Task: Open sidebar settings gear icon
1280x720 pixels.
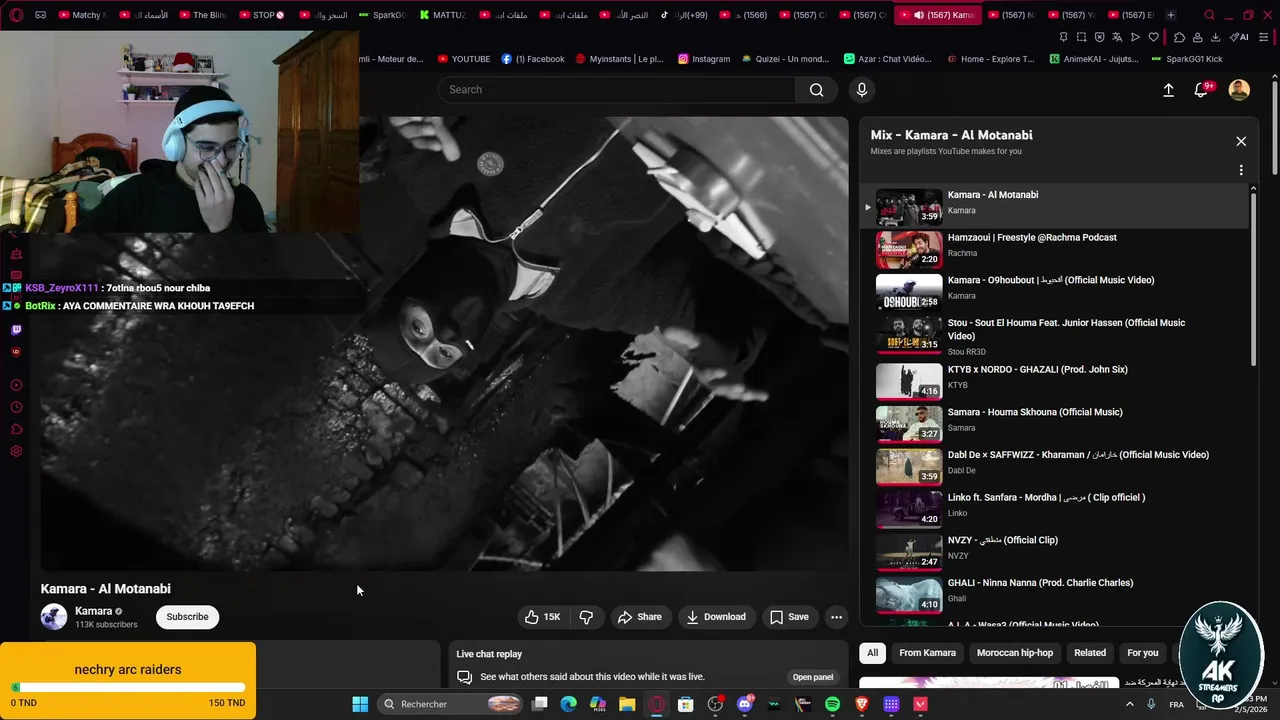Action: 16,451
